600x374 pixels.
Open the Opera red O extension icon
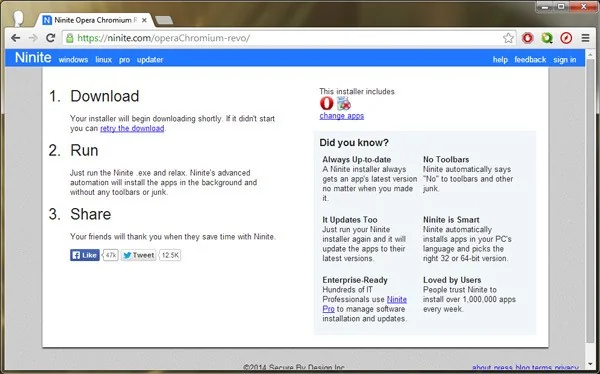[x=528, y=38]
